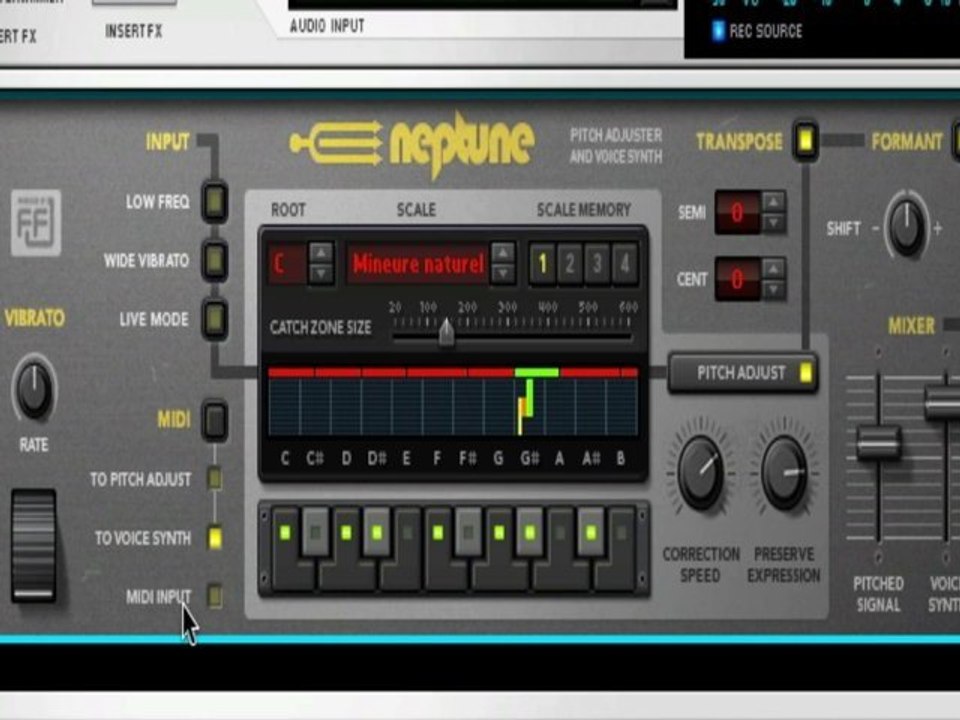Toggle the E key on the scale keyboard

tap(407, 549)
